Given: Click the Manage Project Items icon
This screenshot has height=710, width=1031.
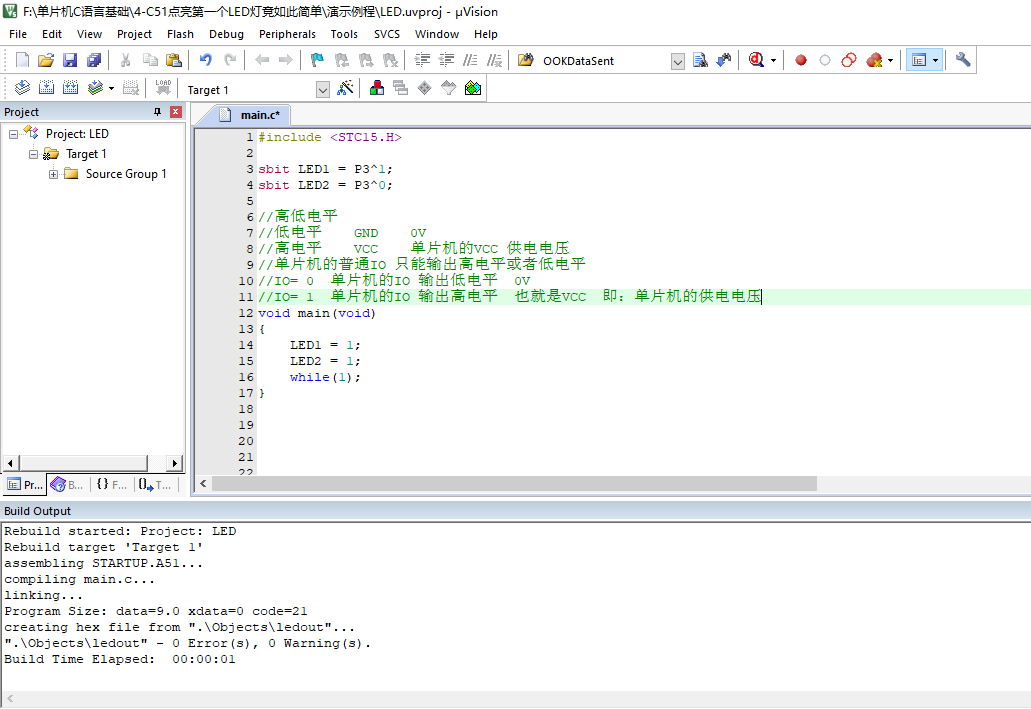Looking at the screenshot, I should (377, 88).
